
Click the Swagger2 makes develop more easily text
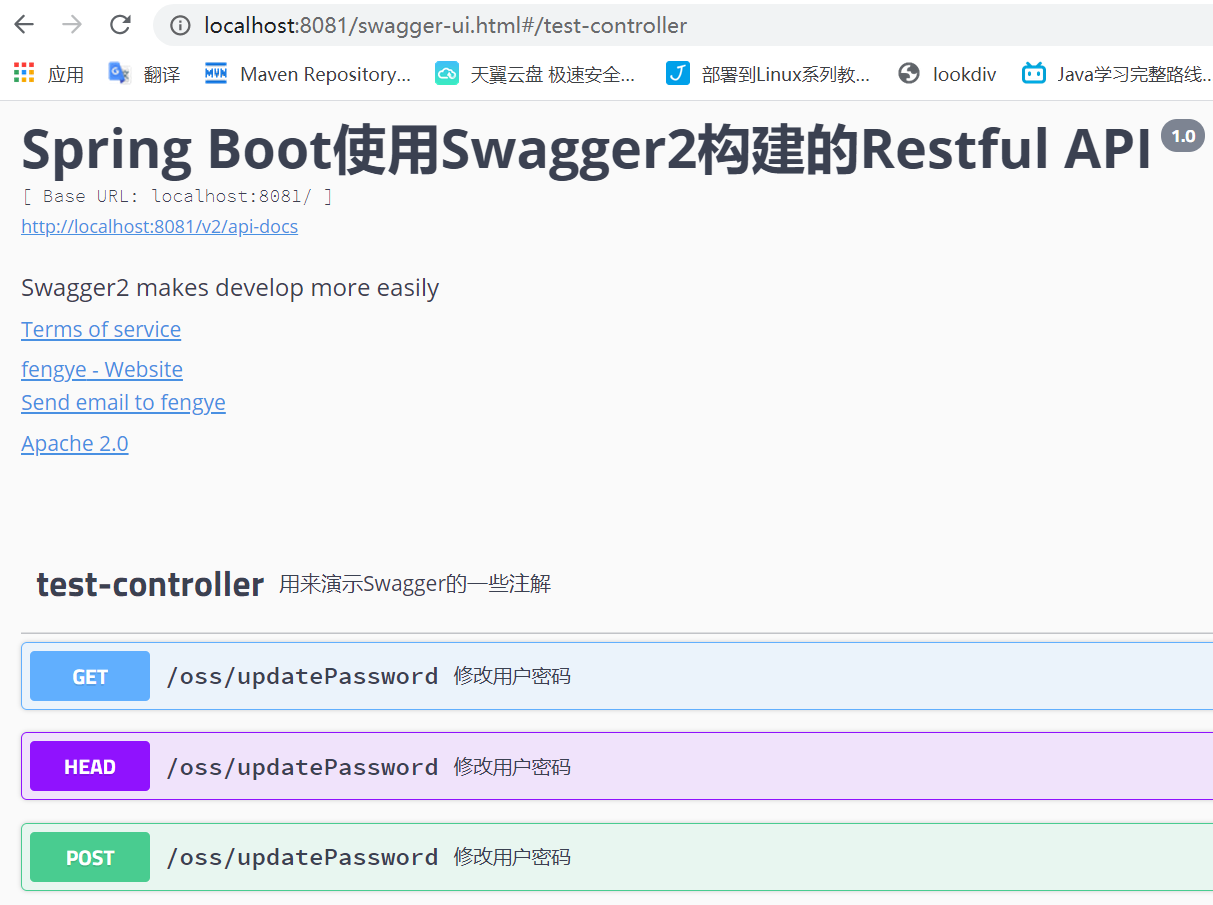click(x=230, y=288)
